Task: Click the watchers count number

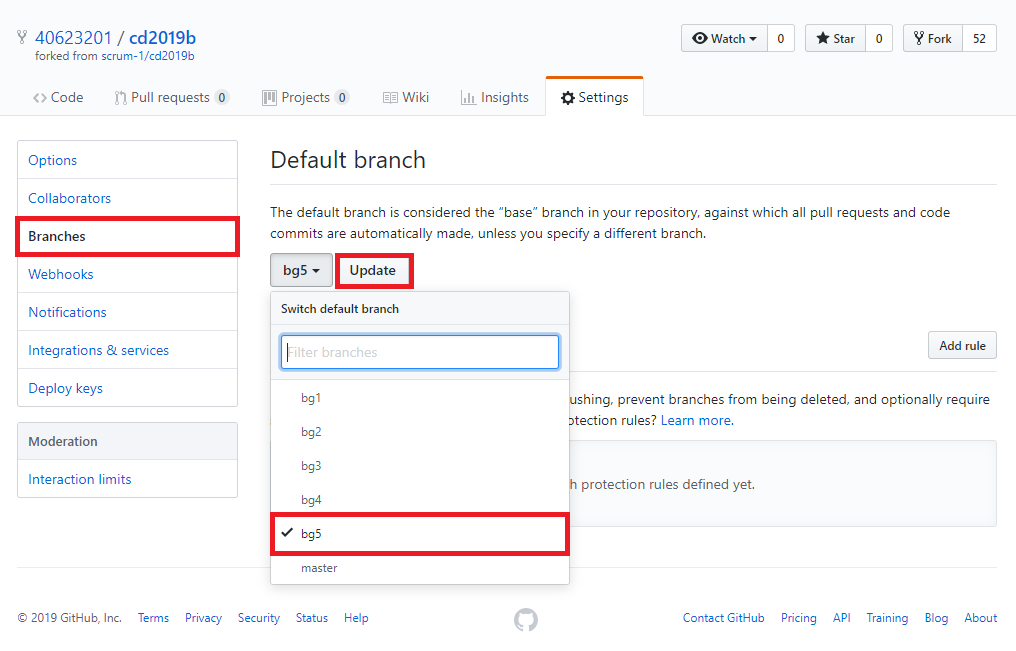Action: tap(781, 38)
